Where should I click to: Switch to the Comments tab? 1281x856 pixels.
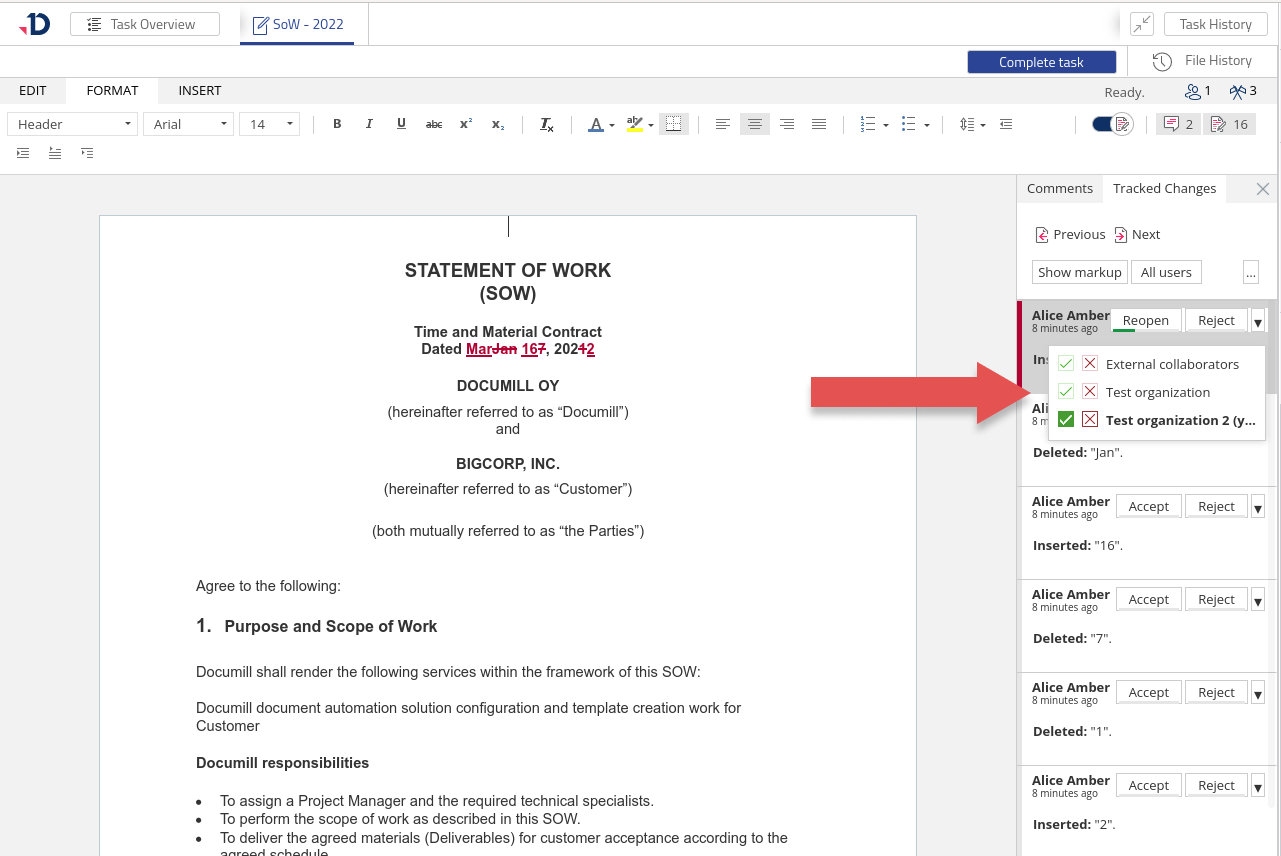(x=1059, y=189)
